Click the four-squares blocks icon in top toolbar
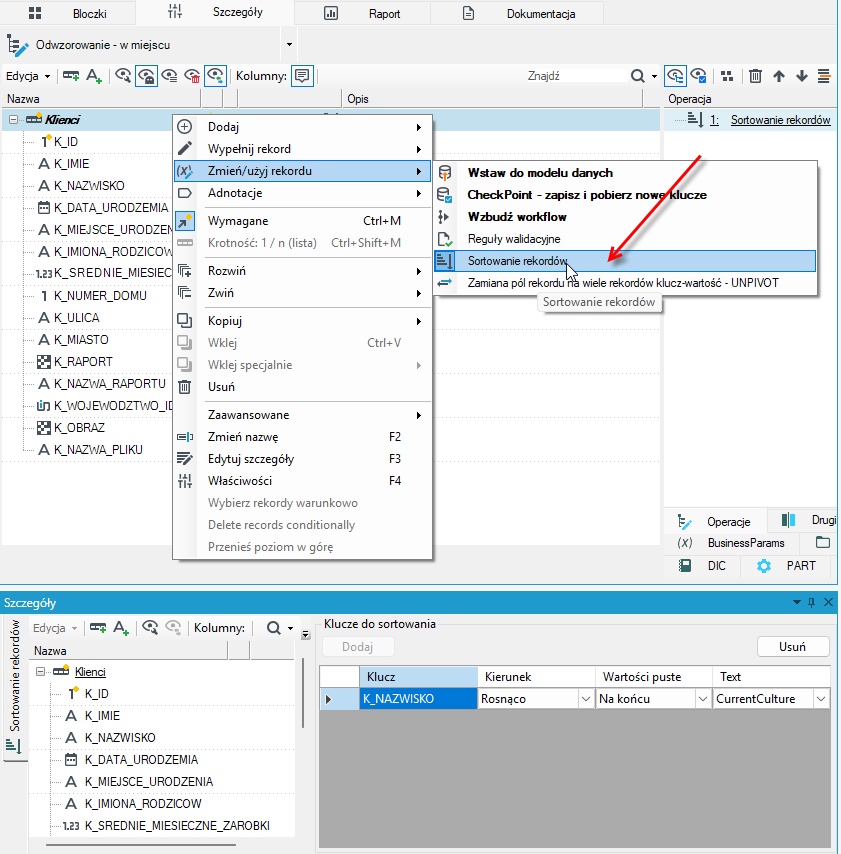 pyautogui.click(x=727, y=76)
